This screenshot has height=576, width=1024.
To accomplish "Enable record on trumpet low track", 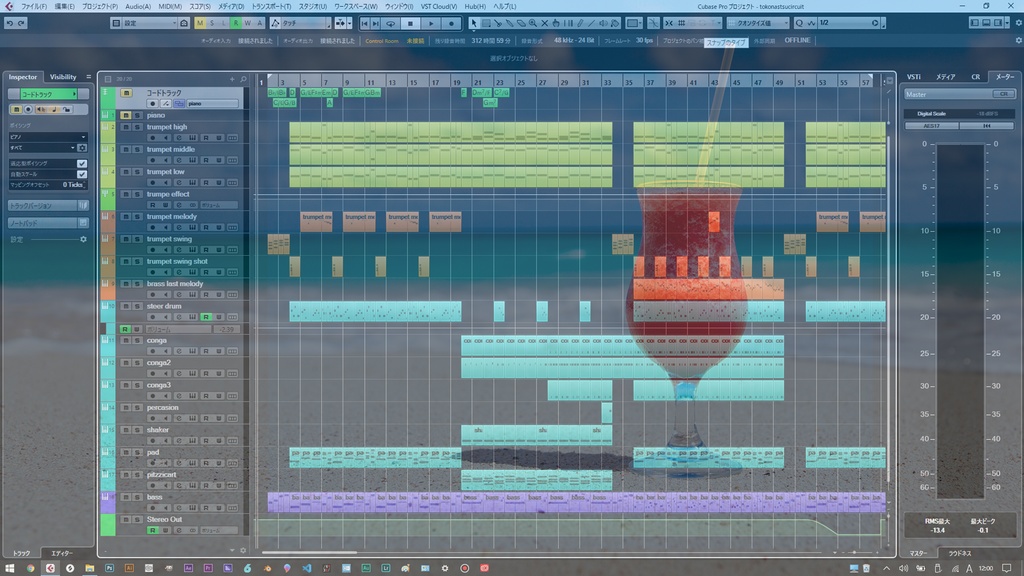I will [x=152, y=183].
